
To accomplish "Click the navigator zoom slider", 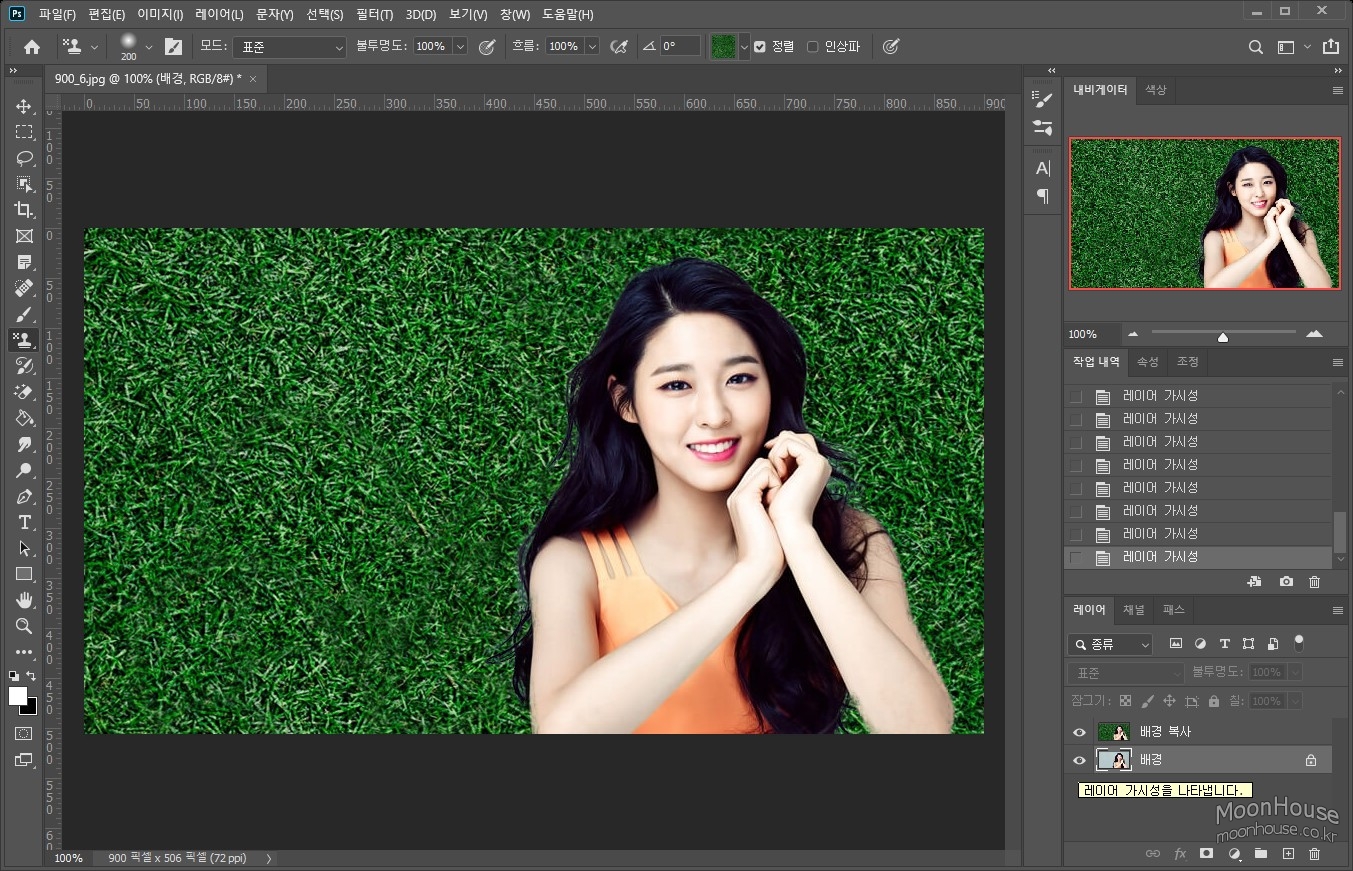I will (1222, 336).
